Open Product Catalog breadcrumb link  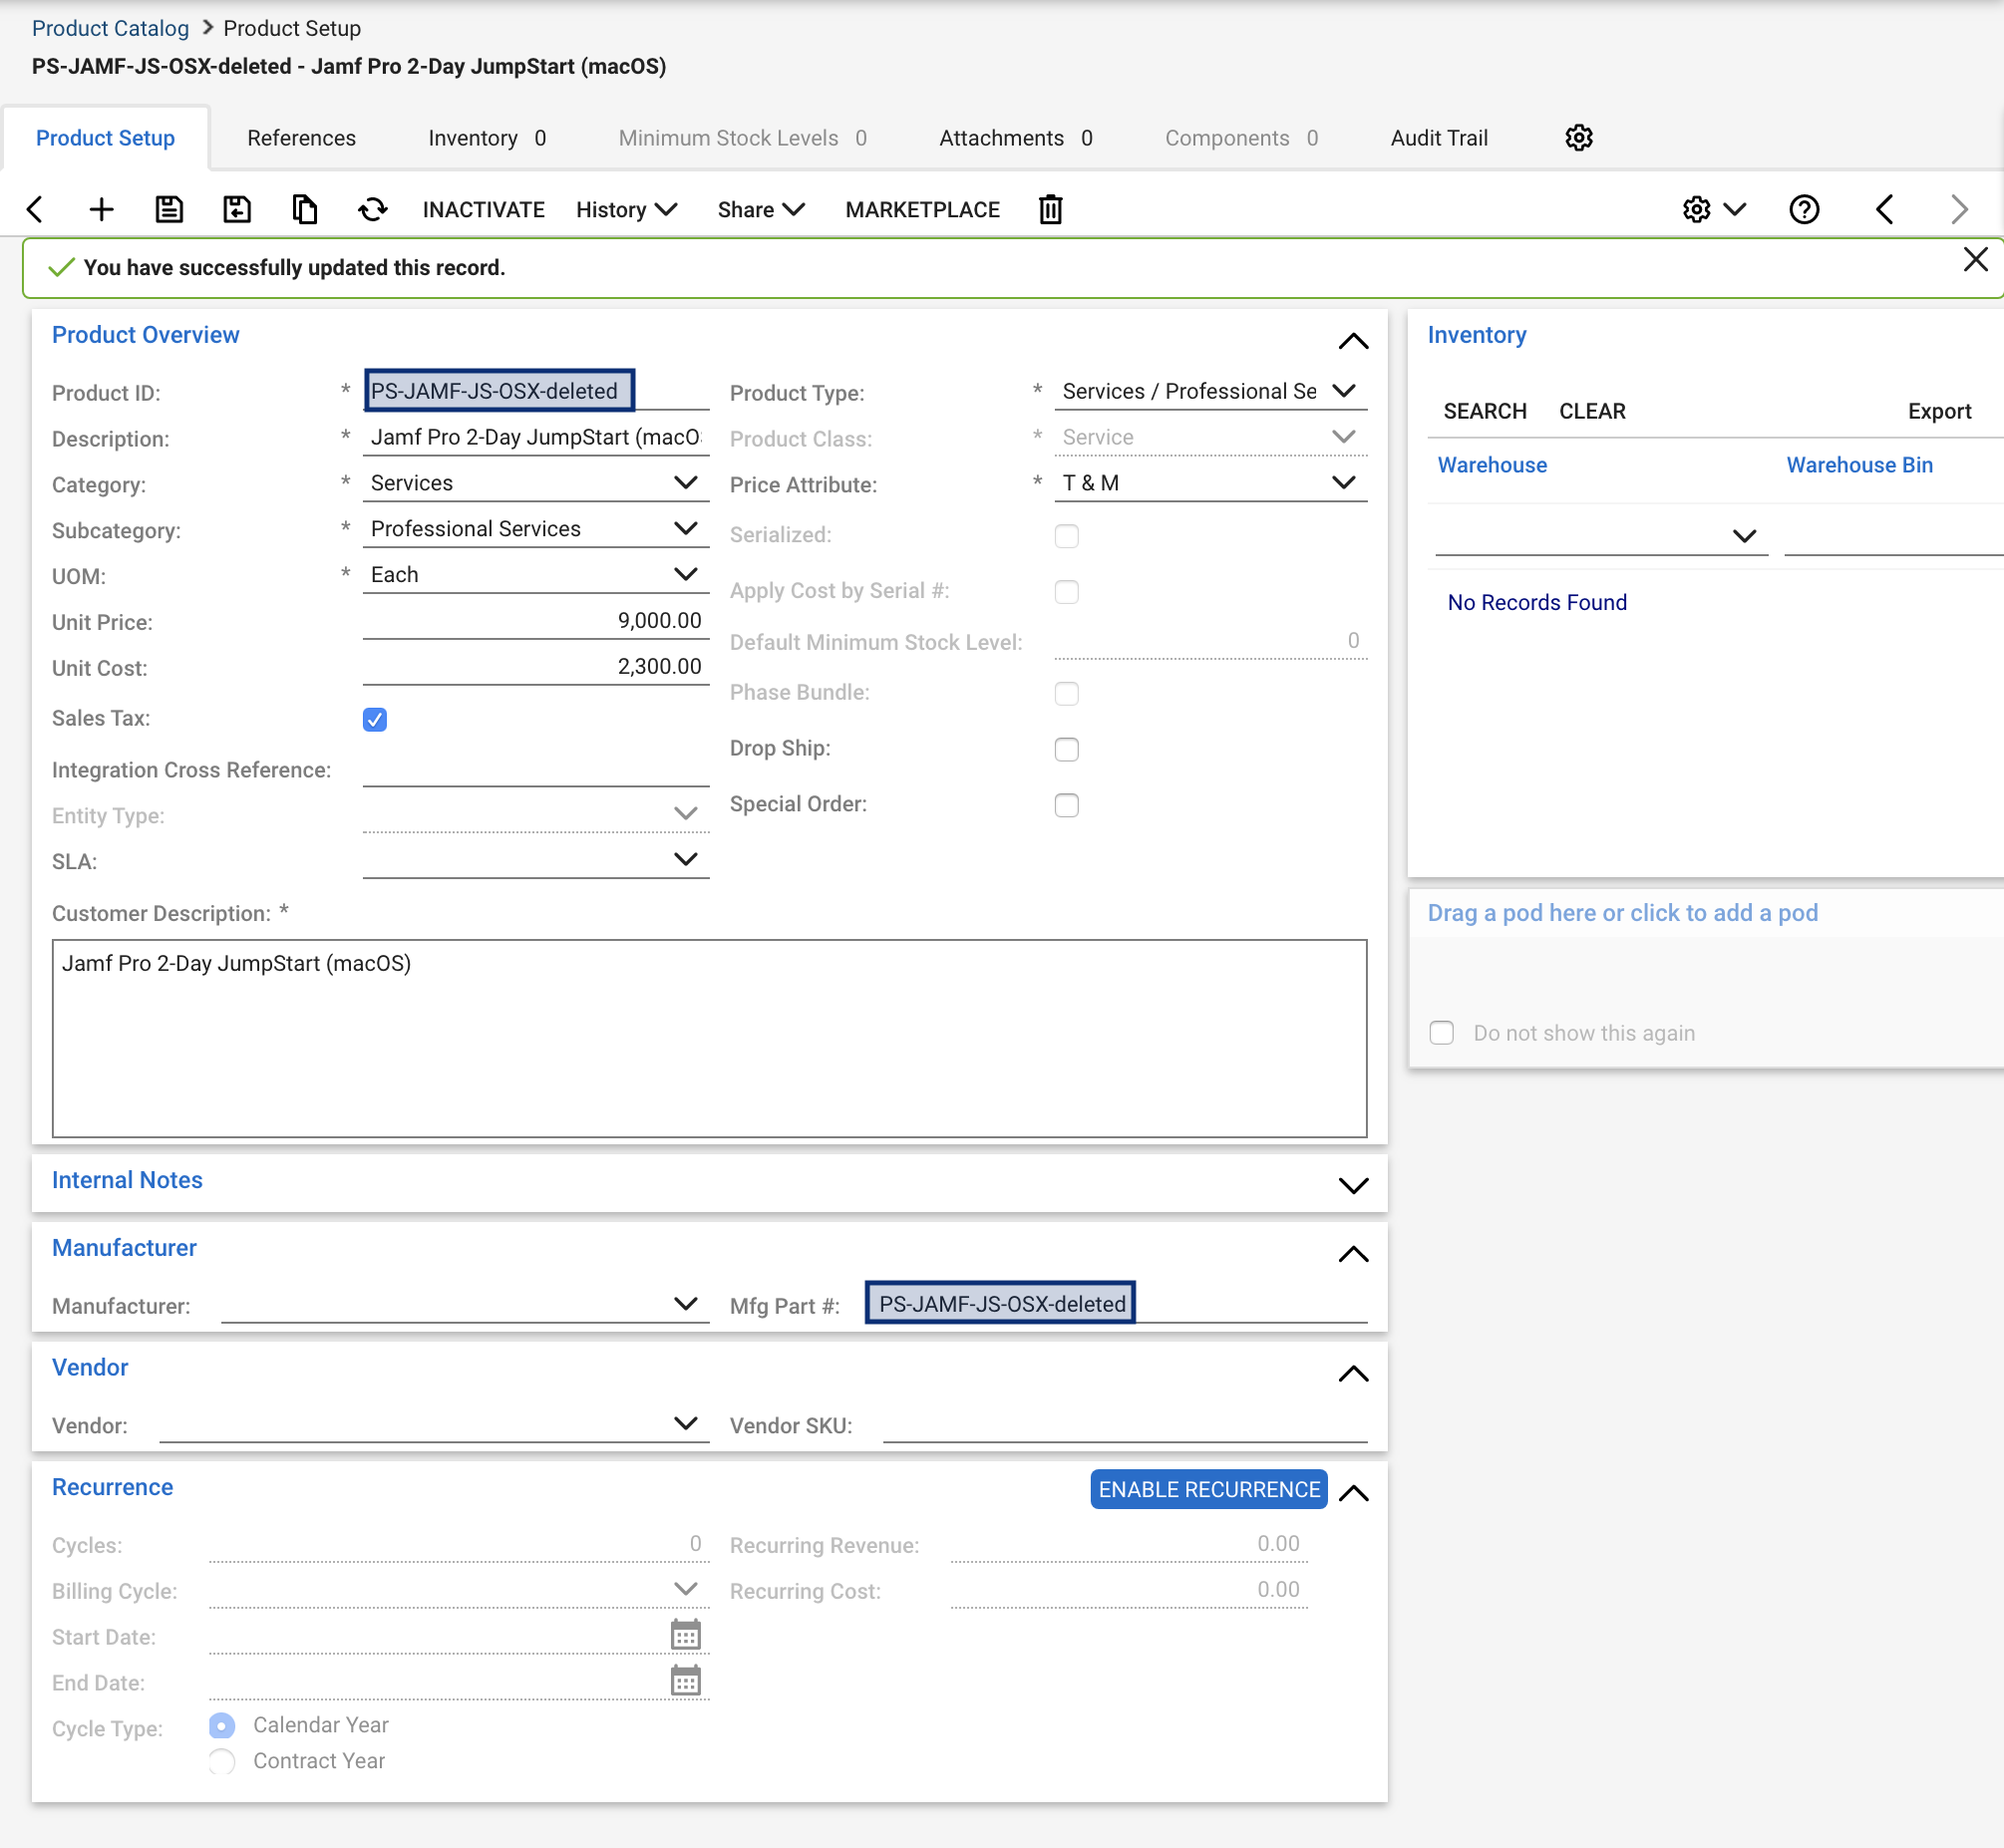click(x=110, y=28)
